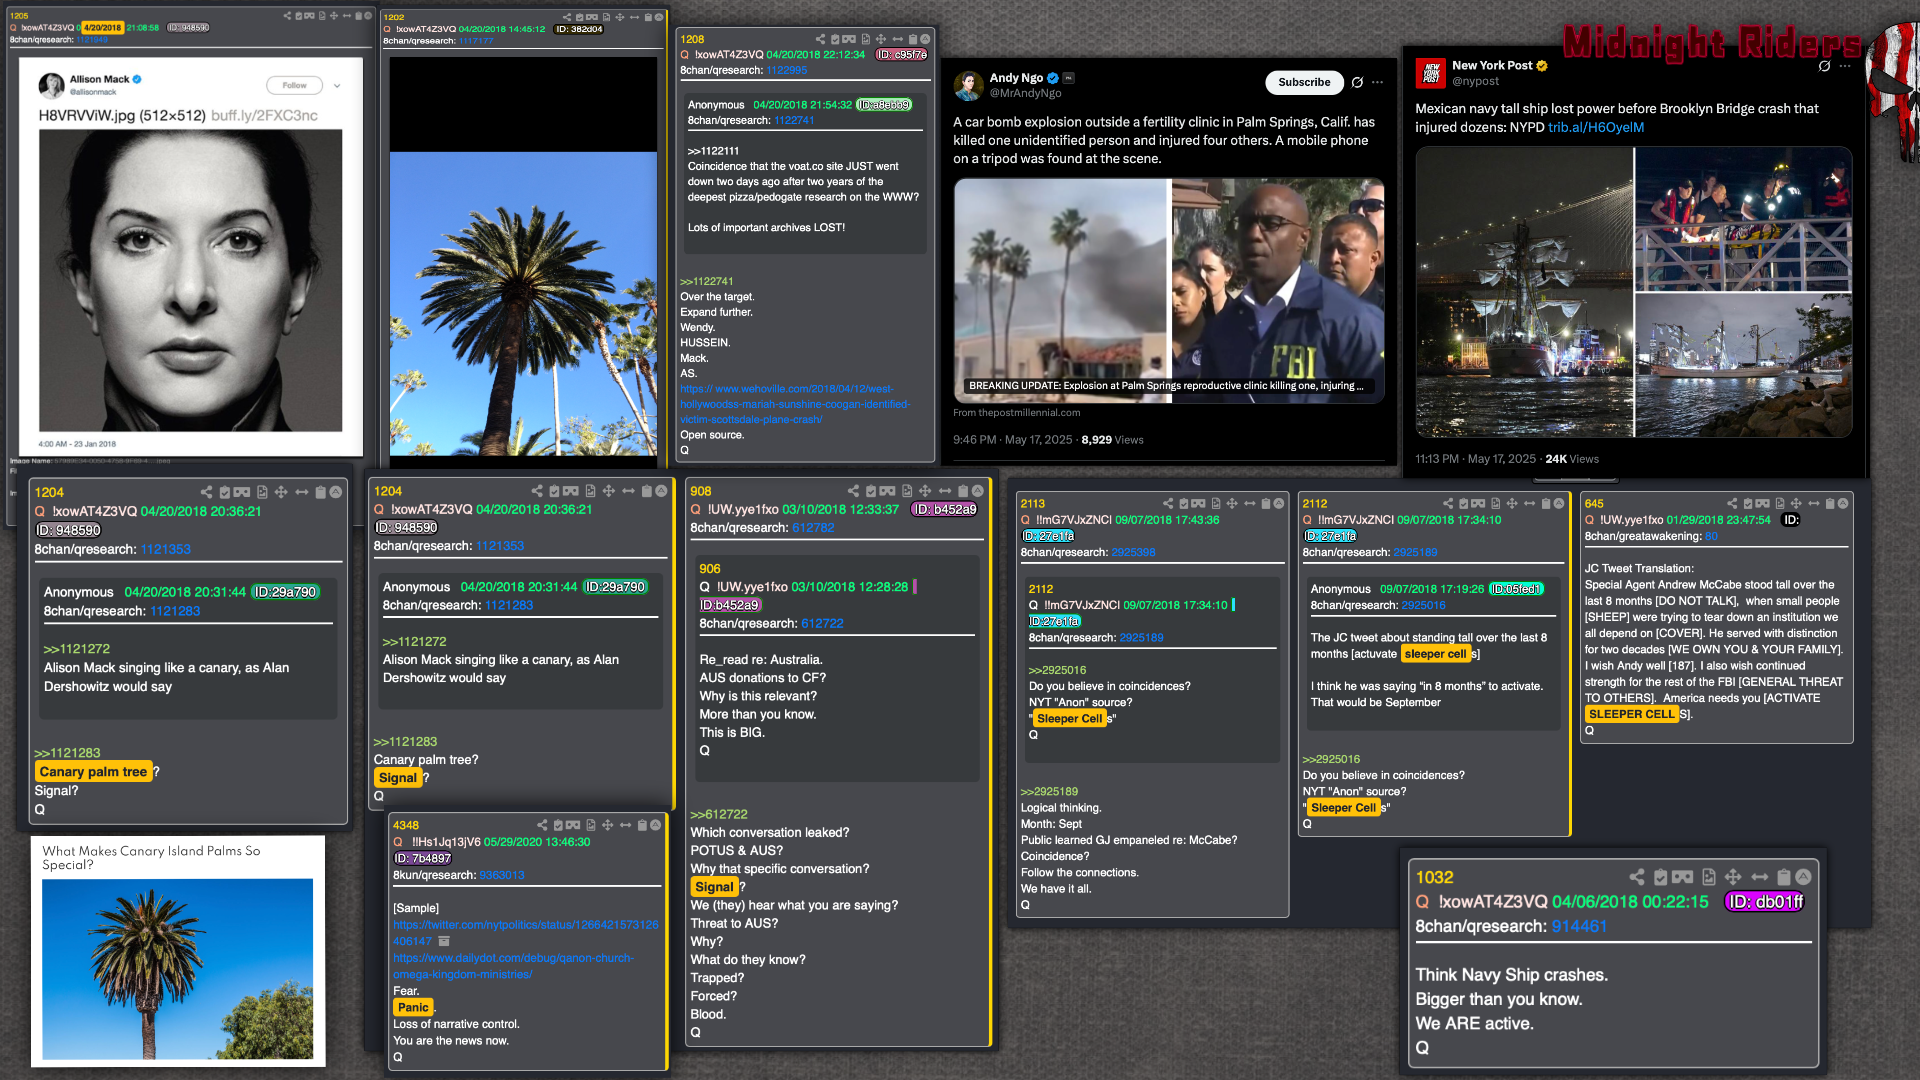Click the share icon on post 4348
The height and width of the screenshot is (1080, 1920).
point(542,825)
